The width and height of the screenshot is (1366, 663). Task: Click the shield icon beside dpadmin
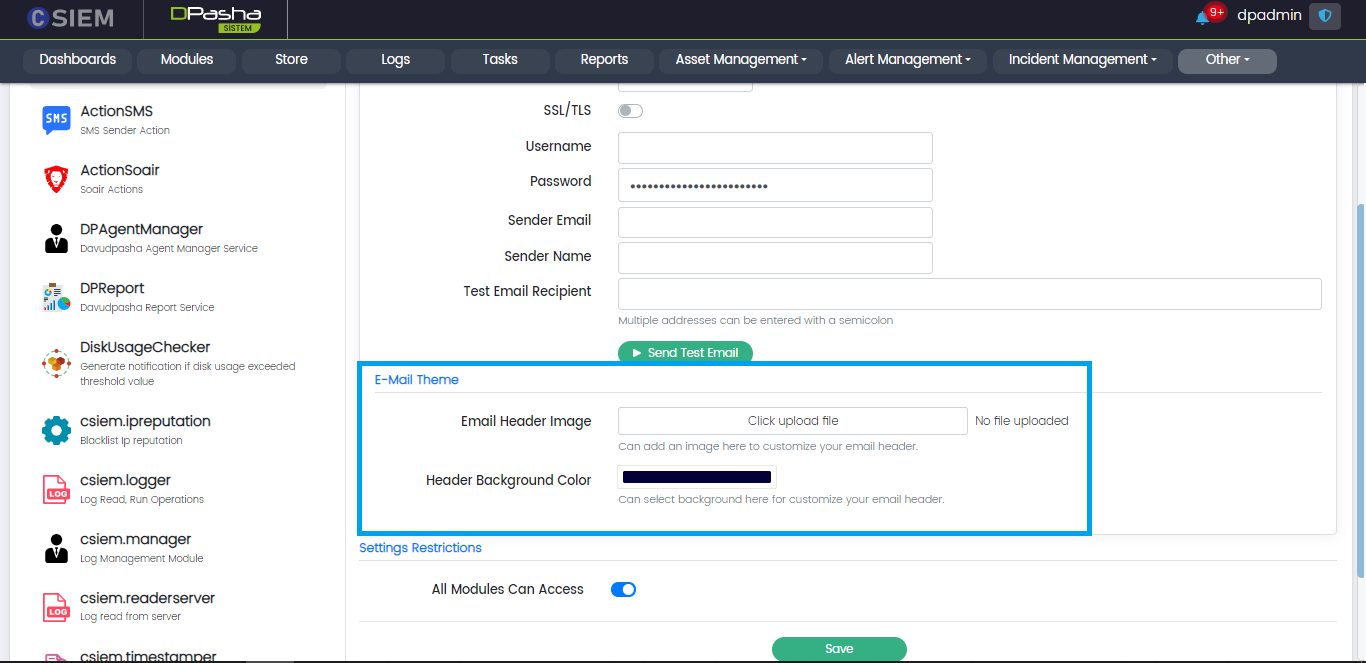[x=1325, y=16]
